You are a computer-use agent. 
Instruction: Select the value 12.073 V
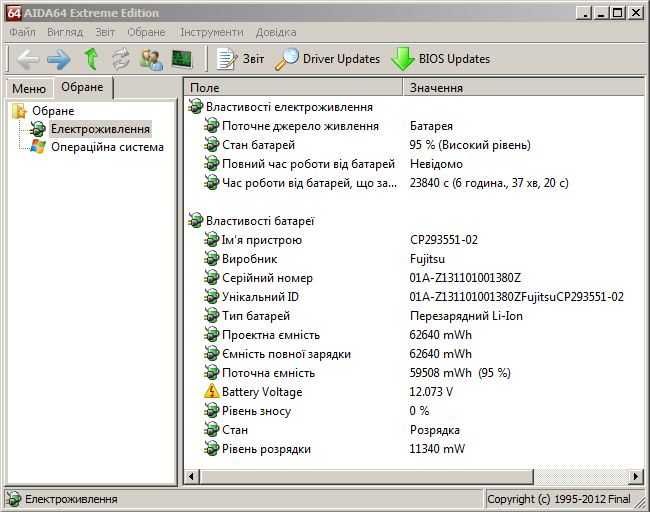(x=431, y=392)
